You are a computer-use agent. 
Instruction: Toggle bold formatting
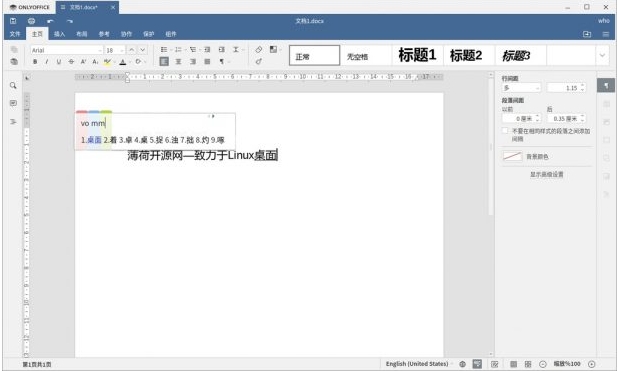click(35, 62)
